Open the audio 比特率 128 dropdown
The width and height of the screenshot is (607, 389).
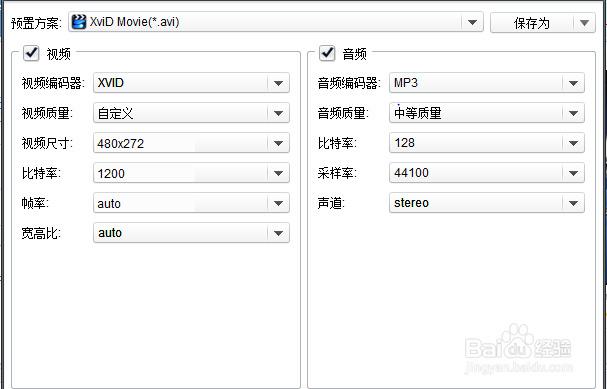coord(487,143)
